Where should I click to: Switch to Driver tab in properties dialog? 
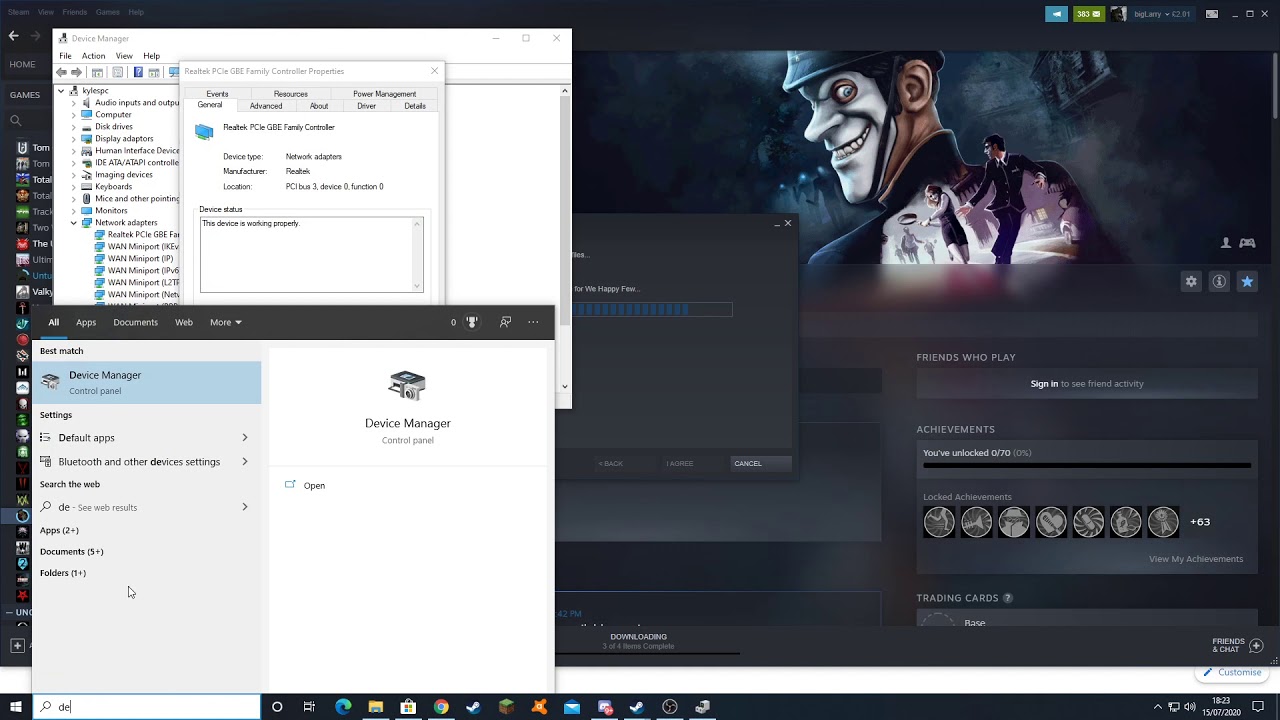click(367, 106)
